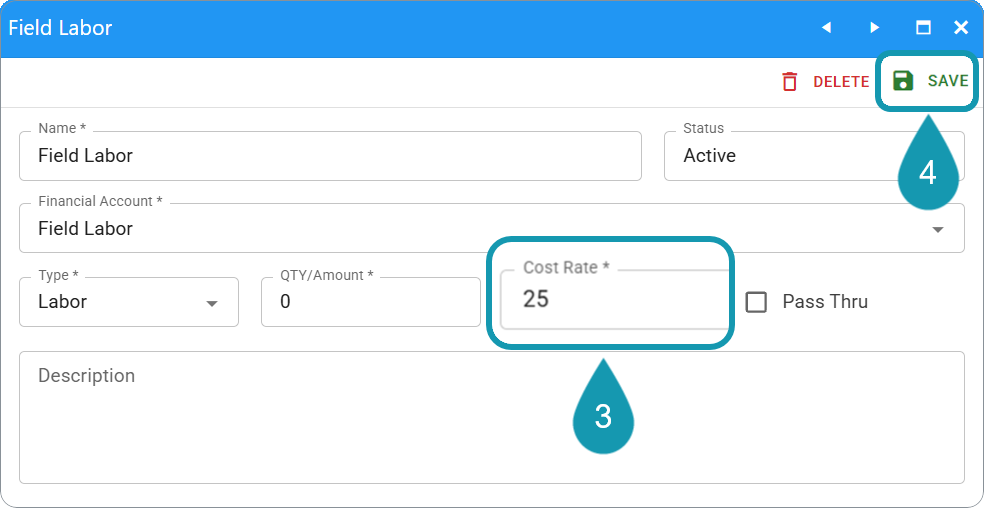
Task: Click the Field Labor dialog title
Action: click(x=60, y=28)
